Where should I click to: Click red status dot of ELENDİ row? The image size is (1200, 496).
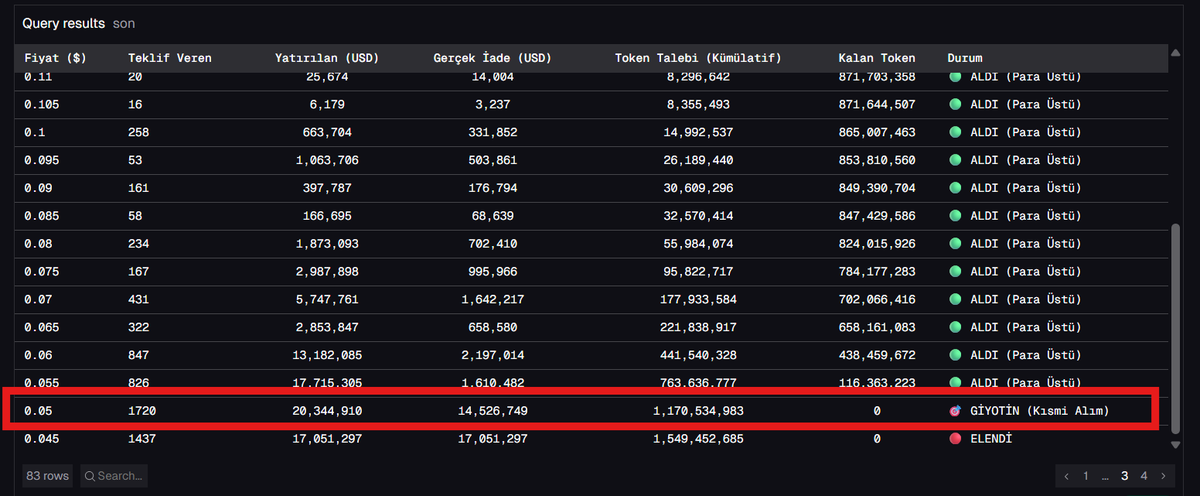pyautogui.click(x=955, y=438)
